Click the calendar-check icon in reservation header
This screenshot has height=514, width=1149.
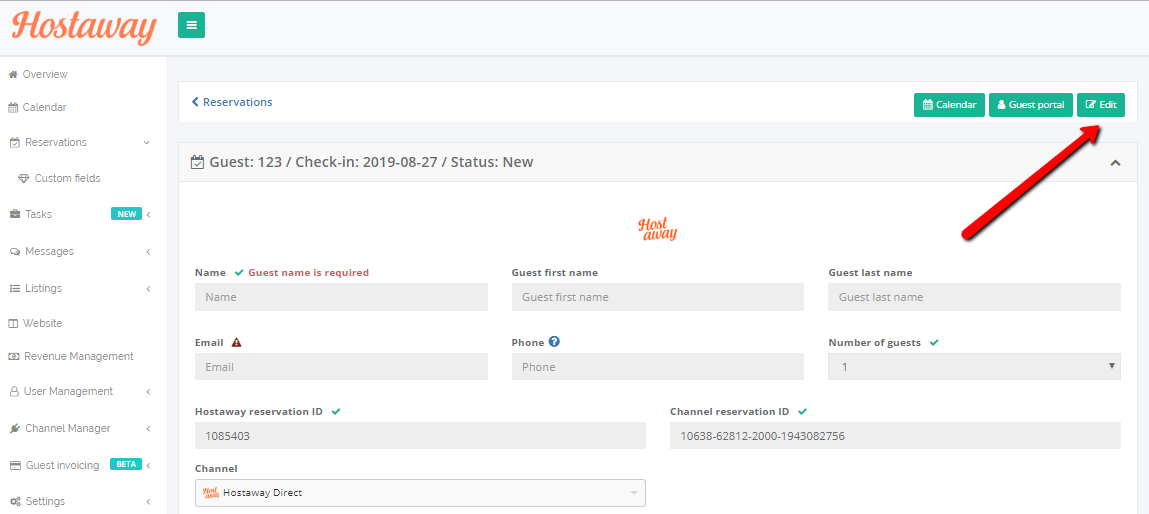point(197,162)
